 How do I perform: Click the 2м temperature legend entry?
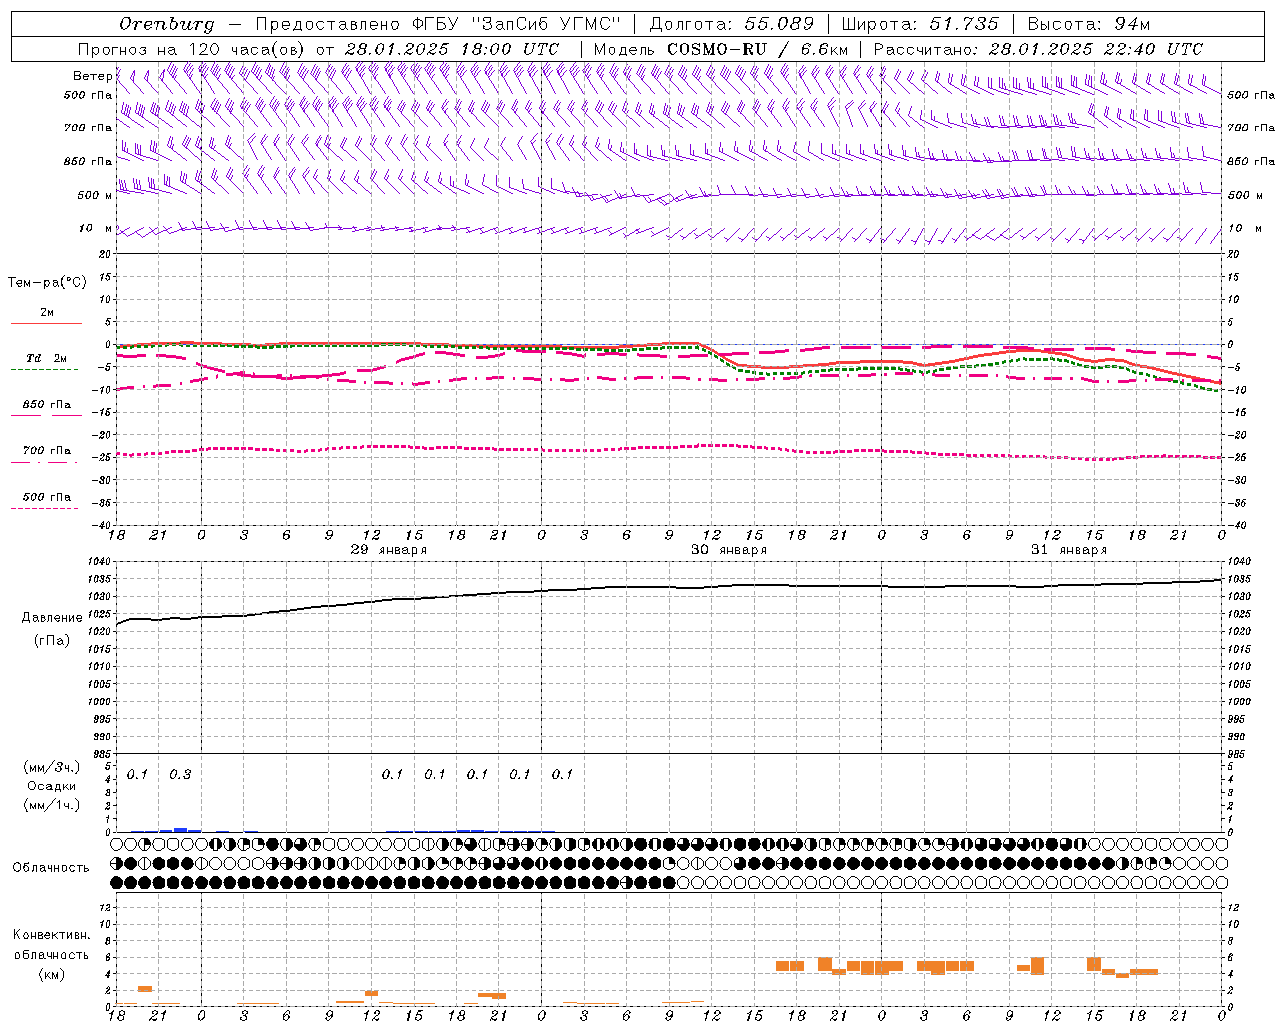coord(47,313)
